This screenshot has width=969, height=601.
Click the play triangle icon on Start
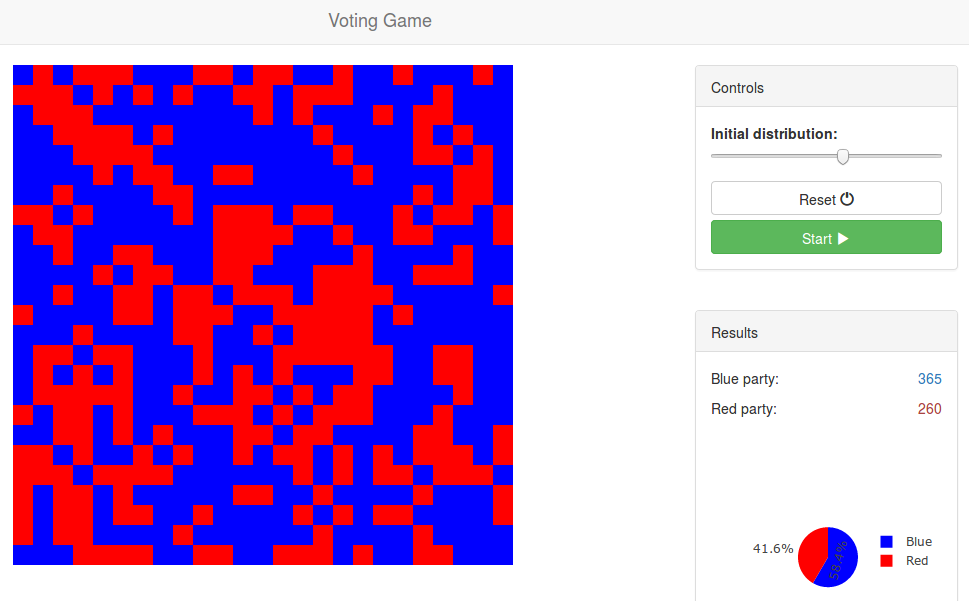click(842, 238)
